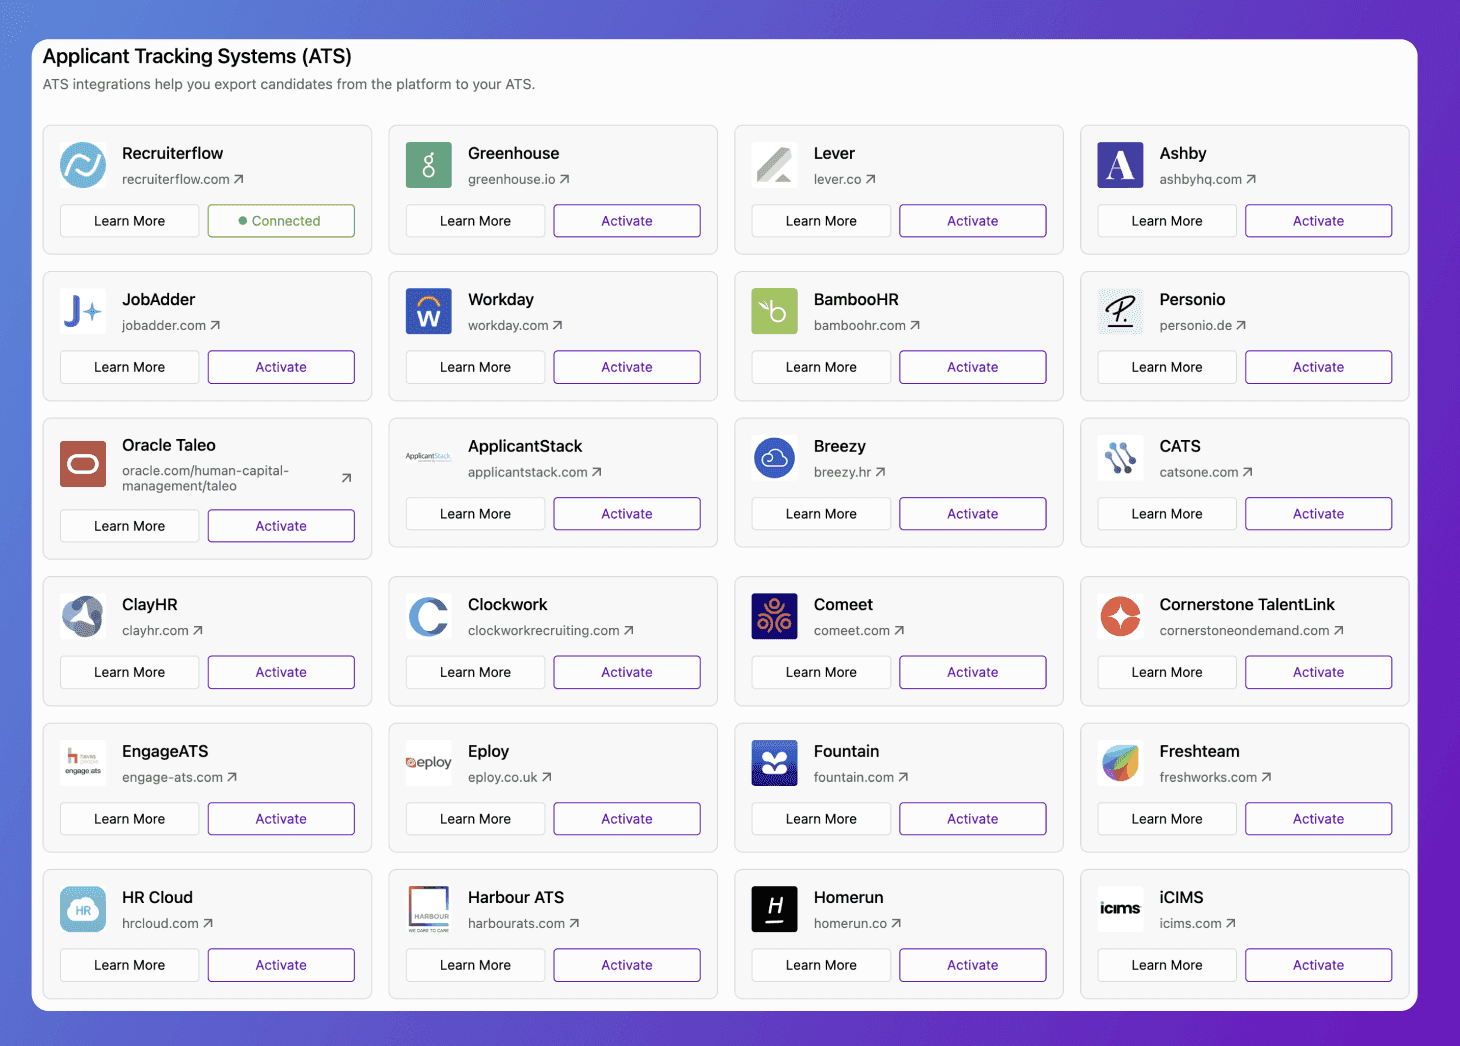This screenshot has height=1046, width=1460.
Task: Activate the JobAdder integration
Action: (281, 367)
